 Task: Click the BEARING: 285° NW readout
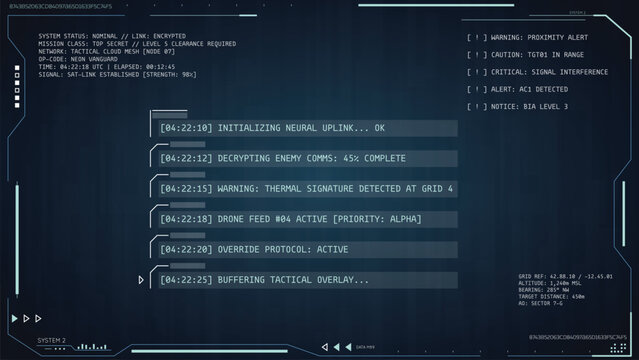coord(544,290)
